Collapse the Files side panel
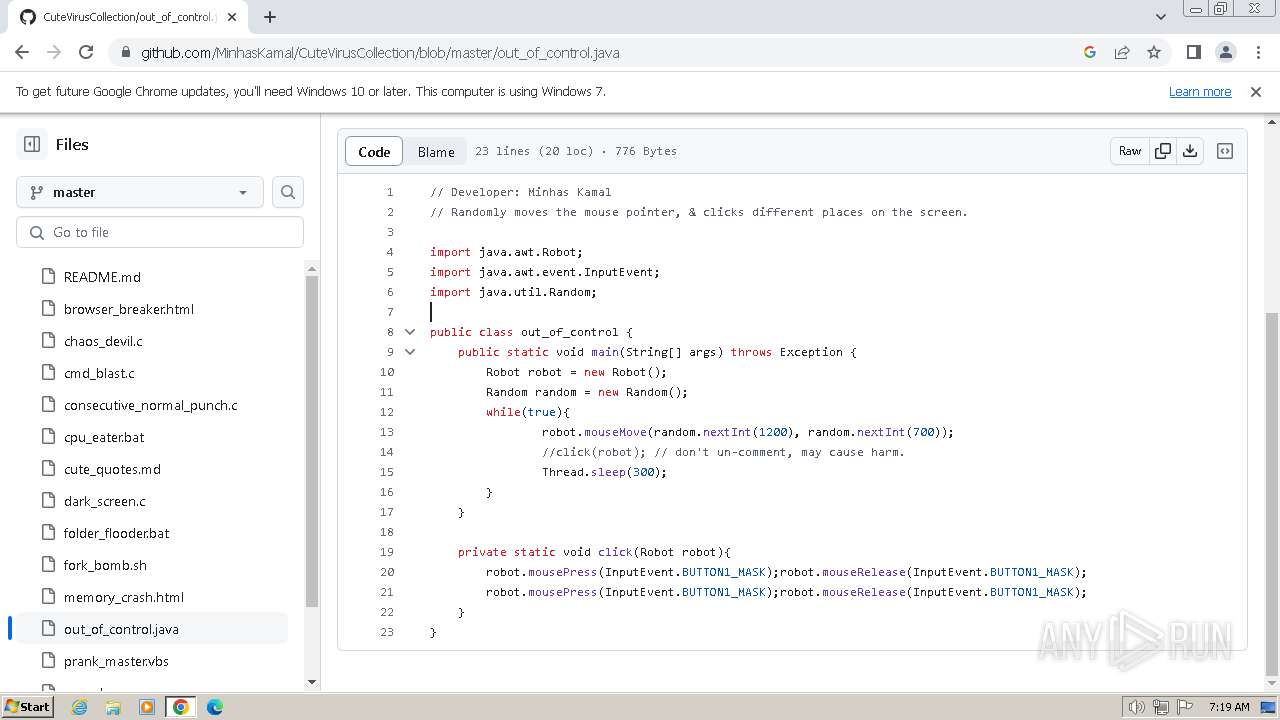This screenshot has height=720, width=1280. (32, 144)
